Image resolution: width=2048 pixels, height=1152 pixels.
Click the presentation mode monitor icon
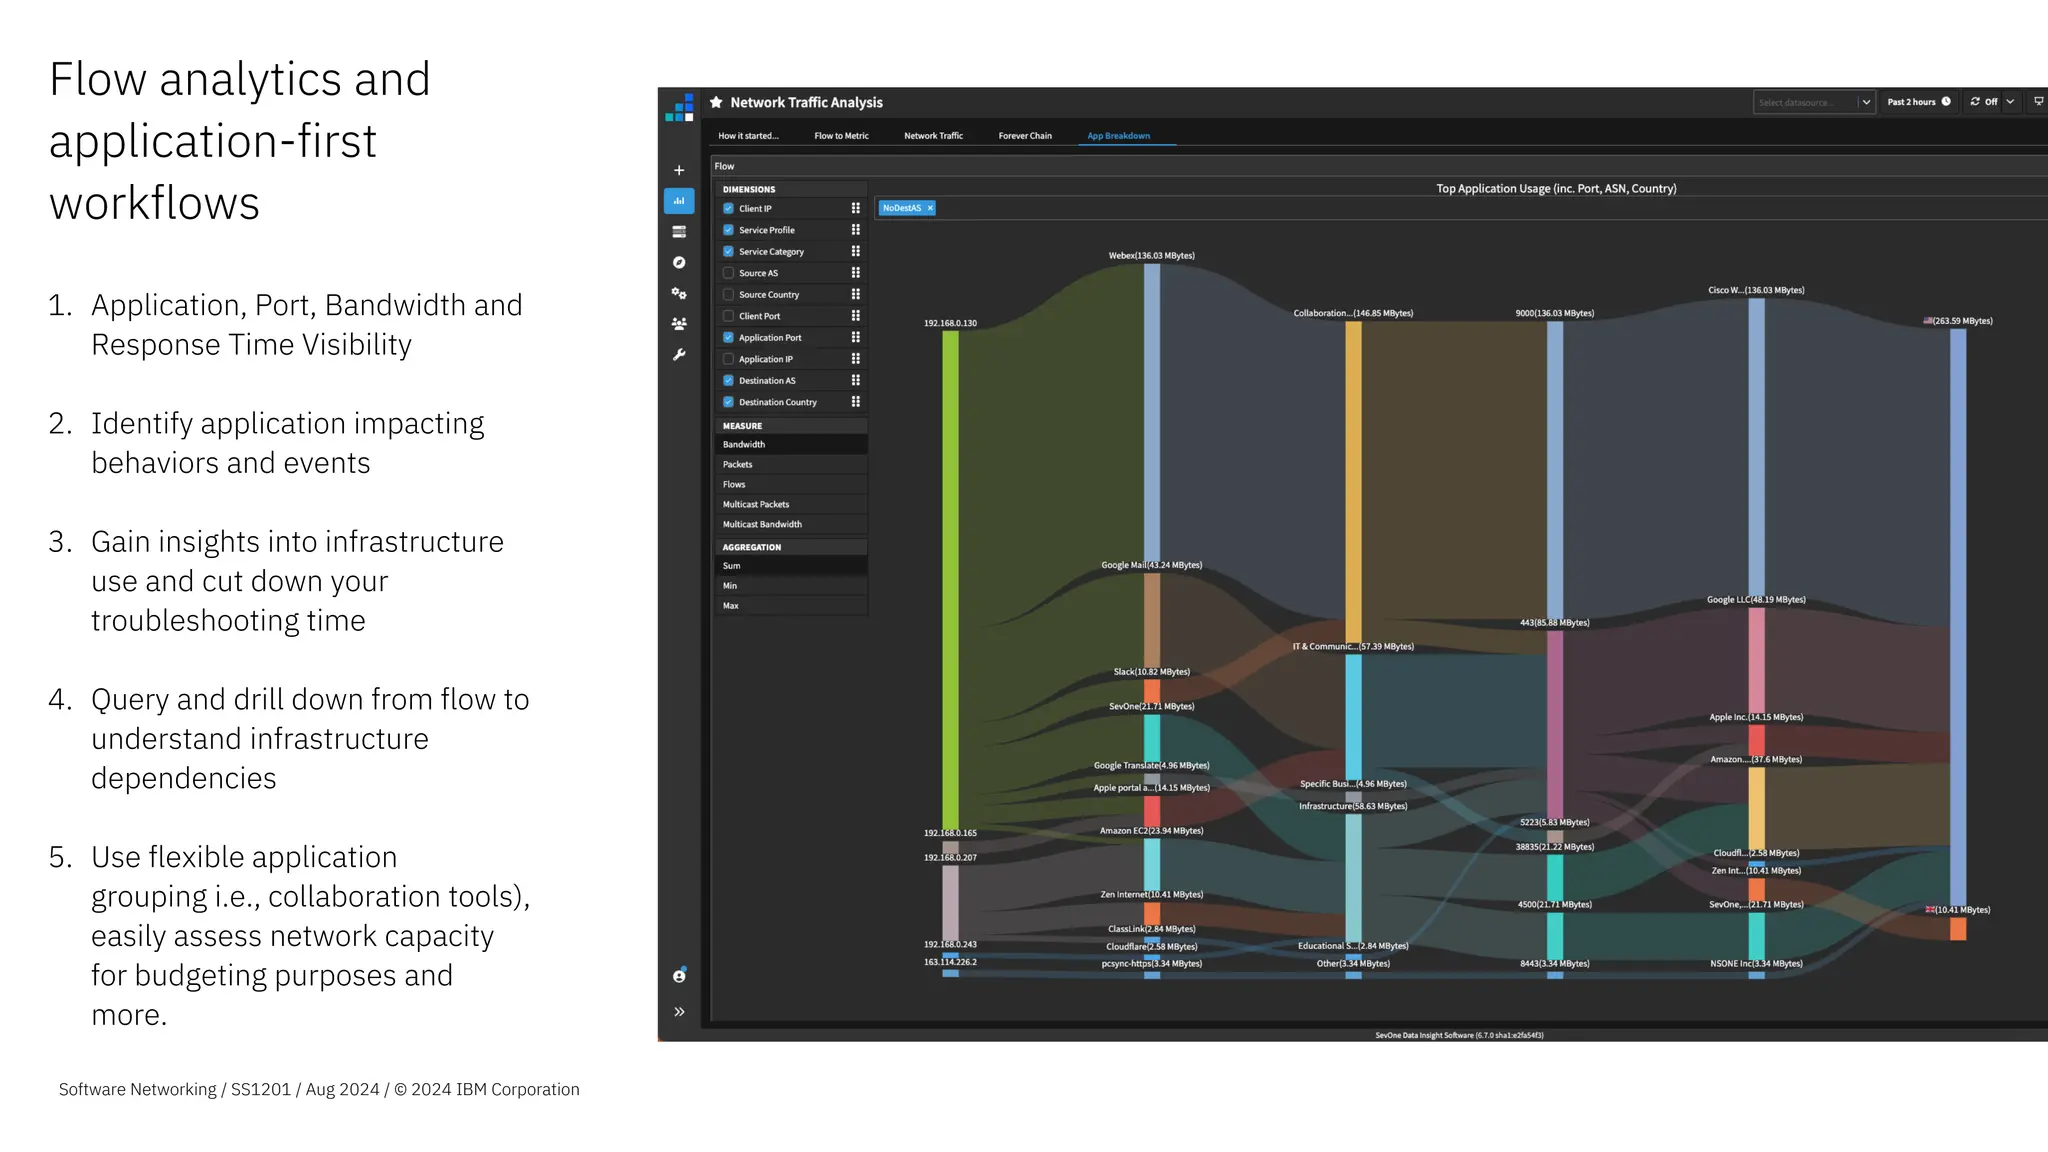pyautogui.click(x=2038, y=102)
